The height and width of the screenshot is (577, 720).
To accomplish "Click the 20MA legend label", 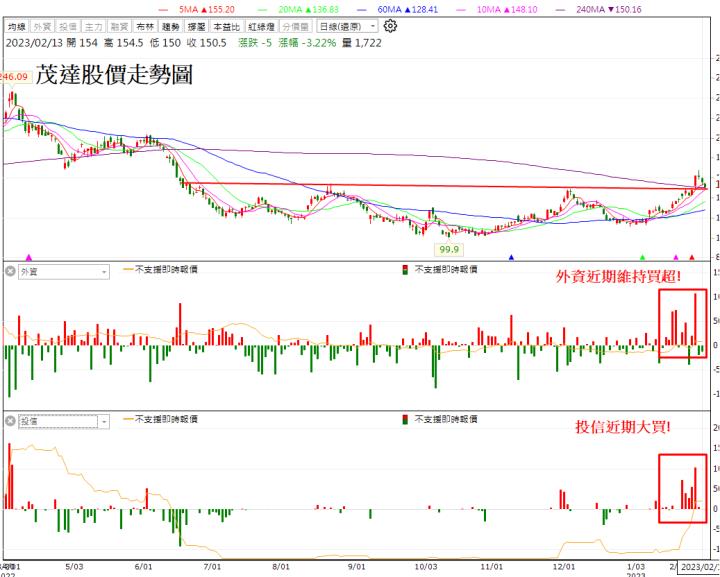I will [309, 9].
